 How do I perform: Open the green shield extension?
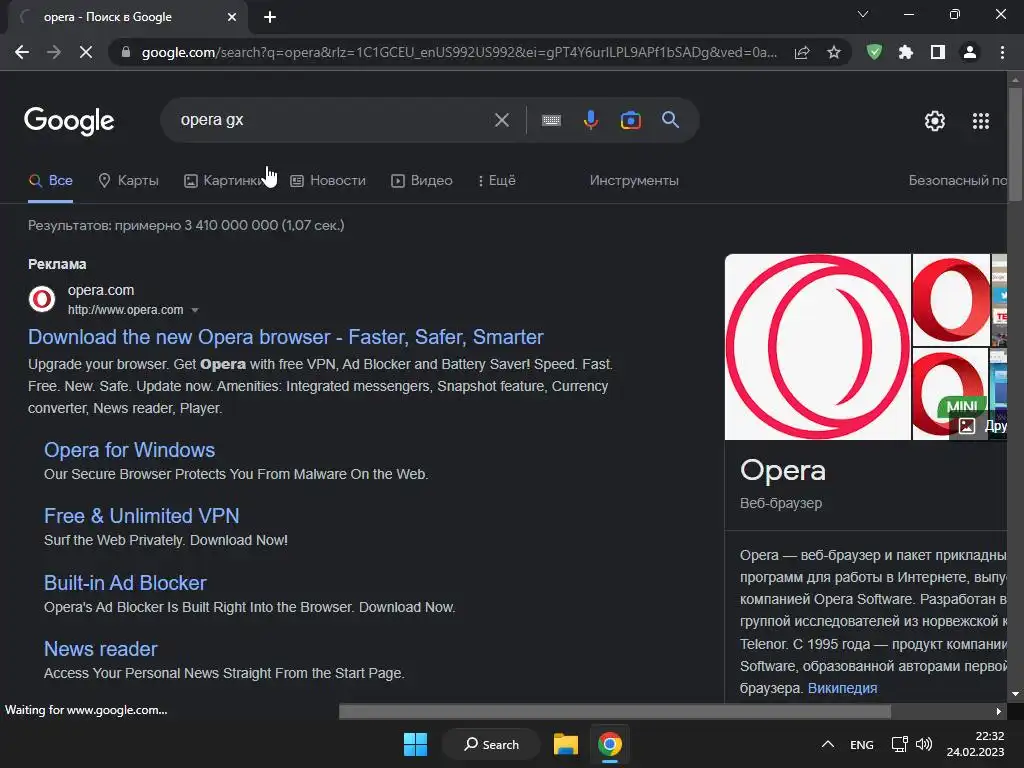pyautogui.click(x=874, y=52)
